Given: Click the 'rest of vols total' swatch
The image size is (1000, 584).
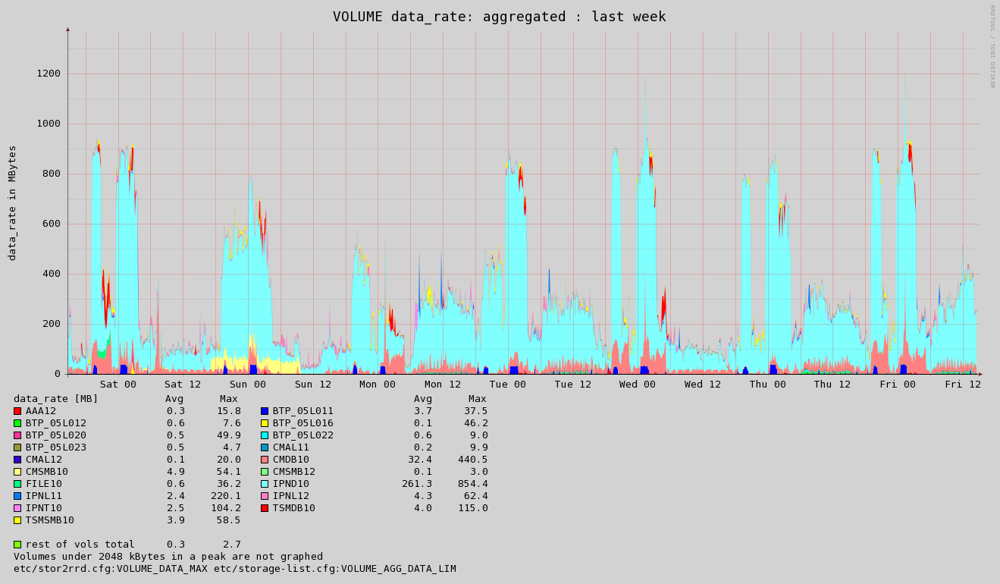Looking at the screenshot, I should [x=17, y=545].
